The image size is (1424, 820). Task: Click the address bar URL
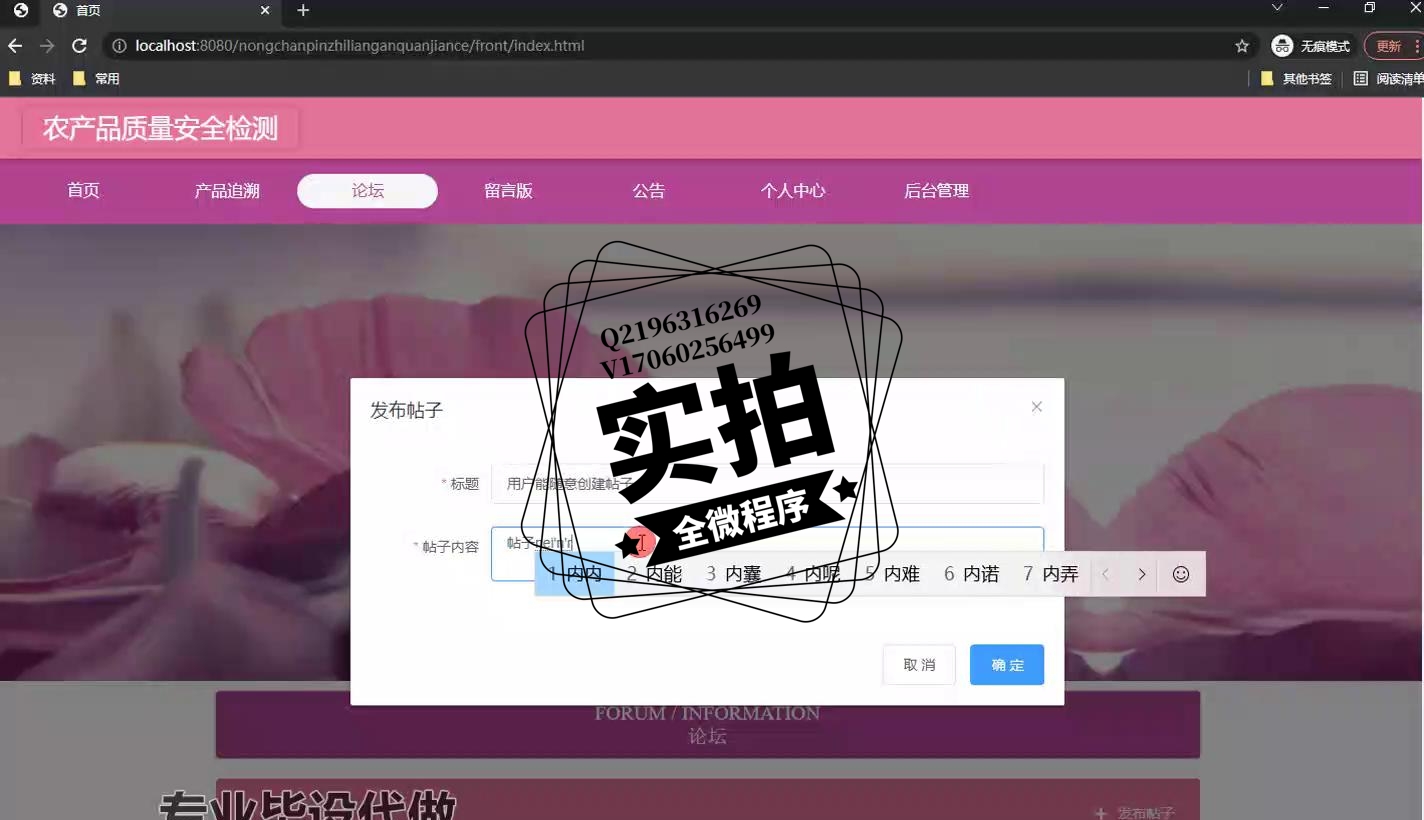pos(360,46)
